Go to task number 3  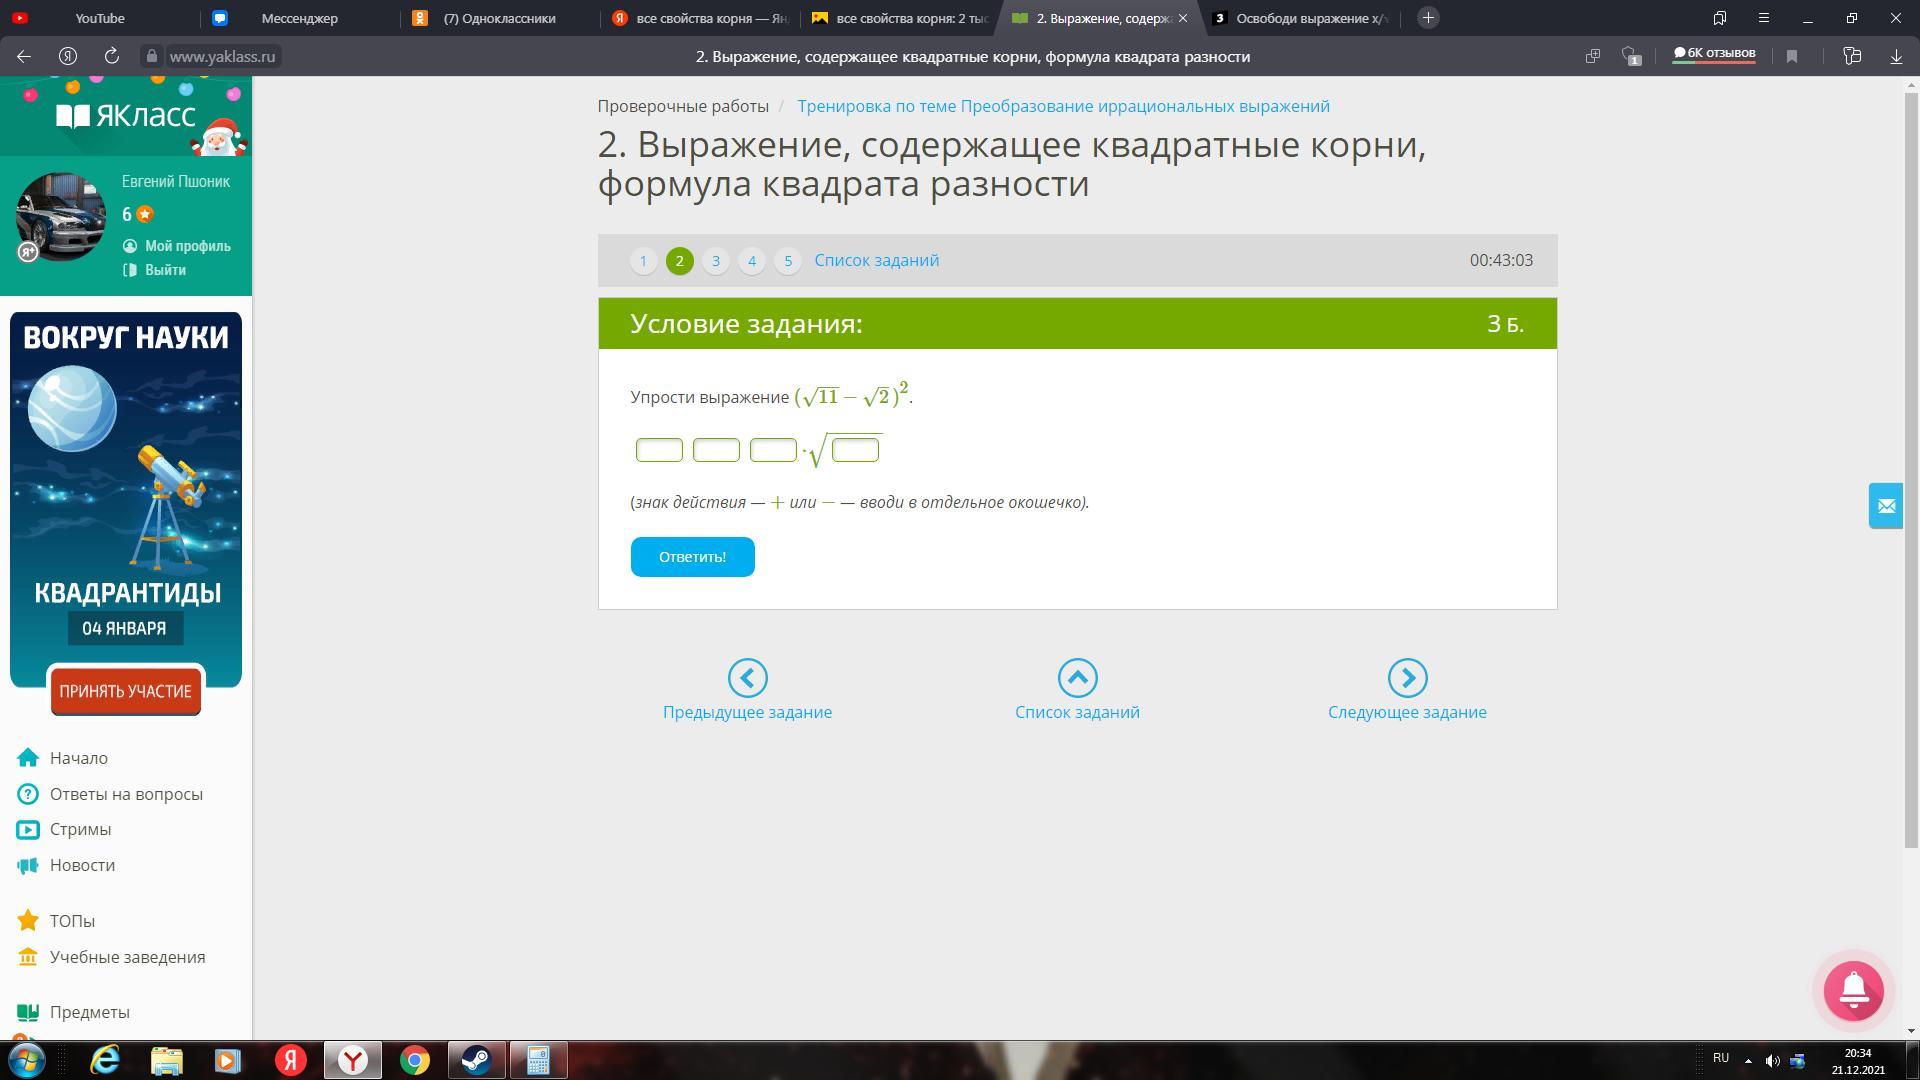pos(715,261)
